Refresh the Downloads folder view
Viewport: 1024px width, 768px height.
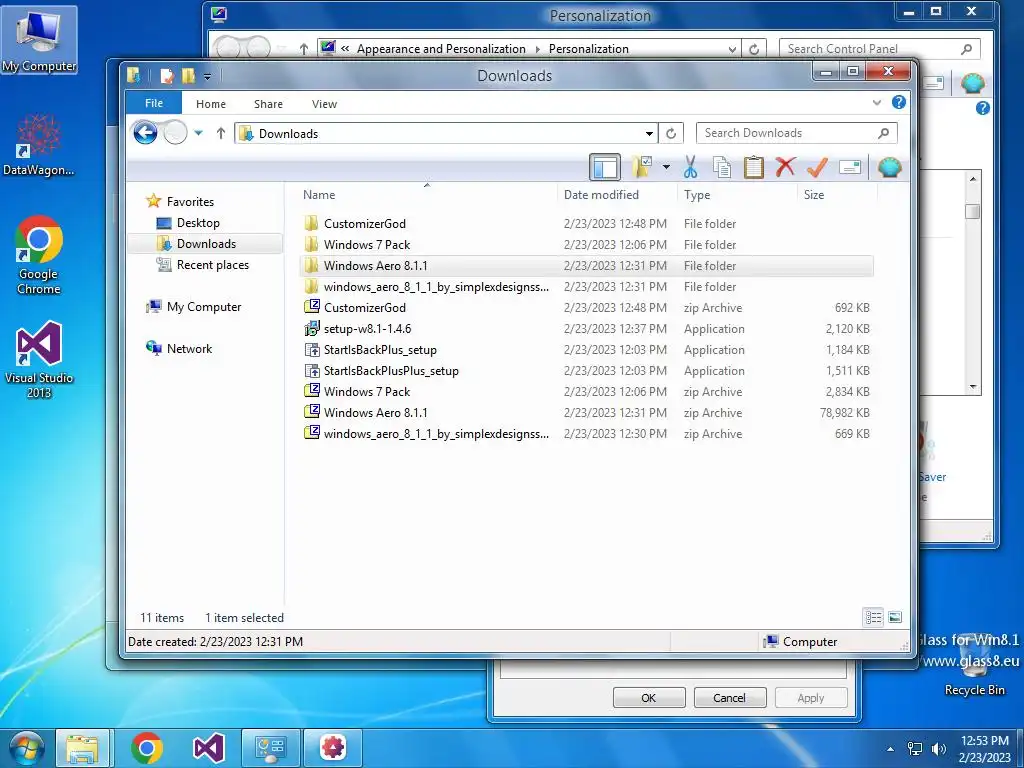pos(671,133)
